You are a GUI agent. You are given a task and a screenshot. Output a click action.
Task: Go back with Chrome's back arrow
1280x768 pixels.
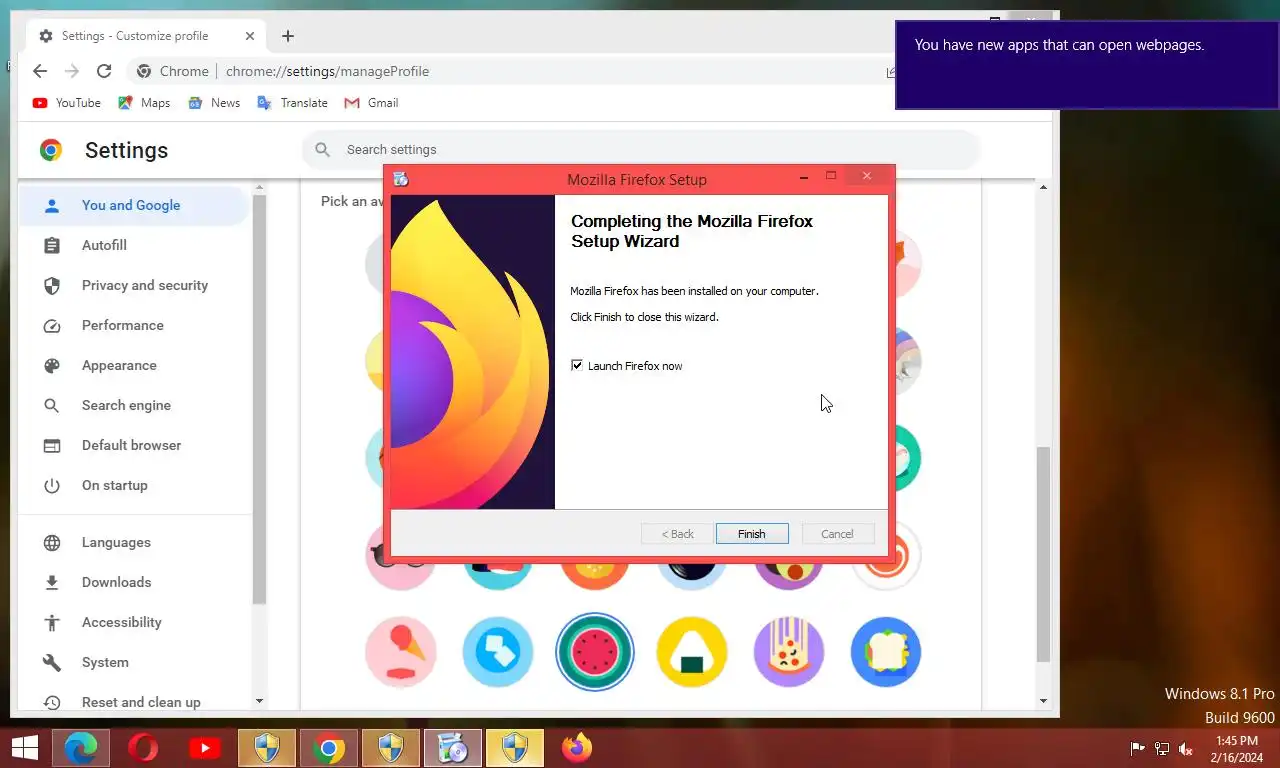click(x=40, y=71)
